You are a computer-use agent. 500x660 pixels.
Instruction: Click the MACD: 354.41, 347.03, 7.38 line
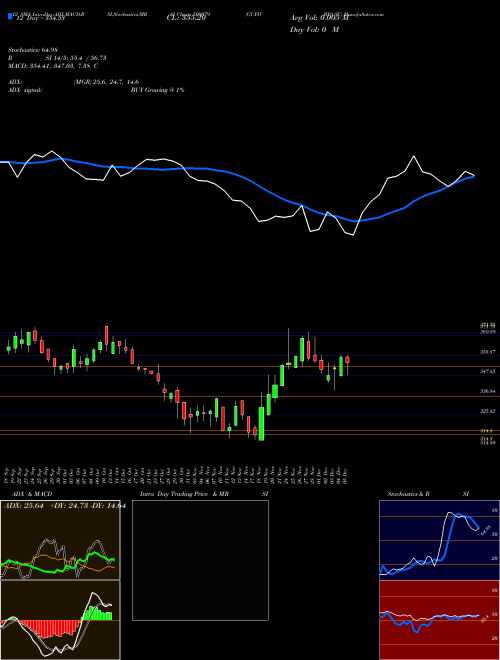click(53, 66)
